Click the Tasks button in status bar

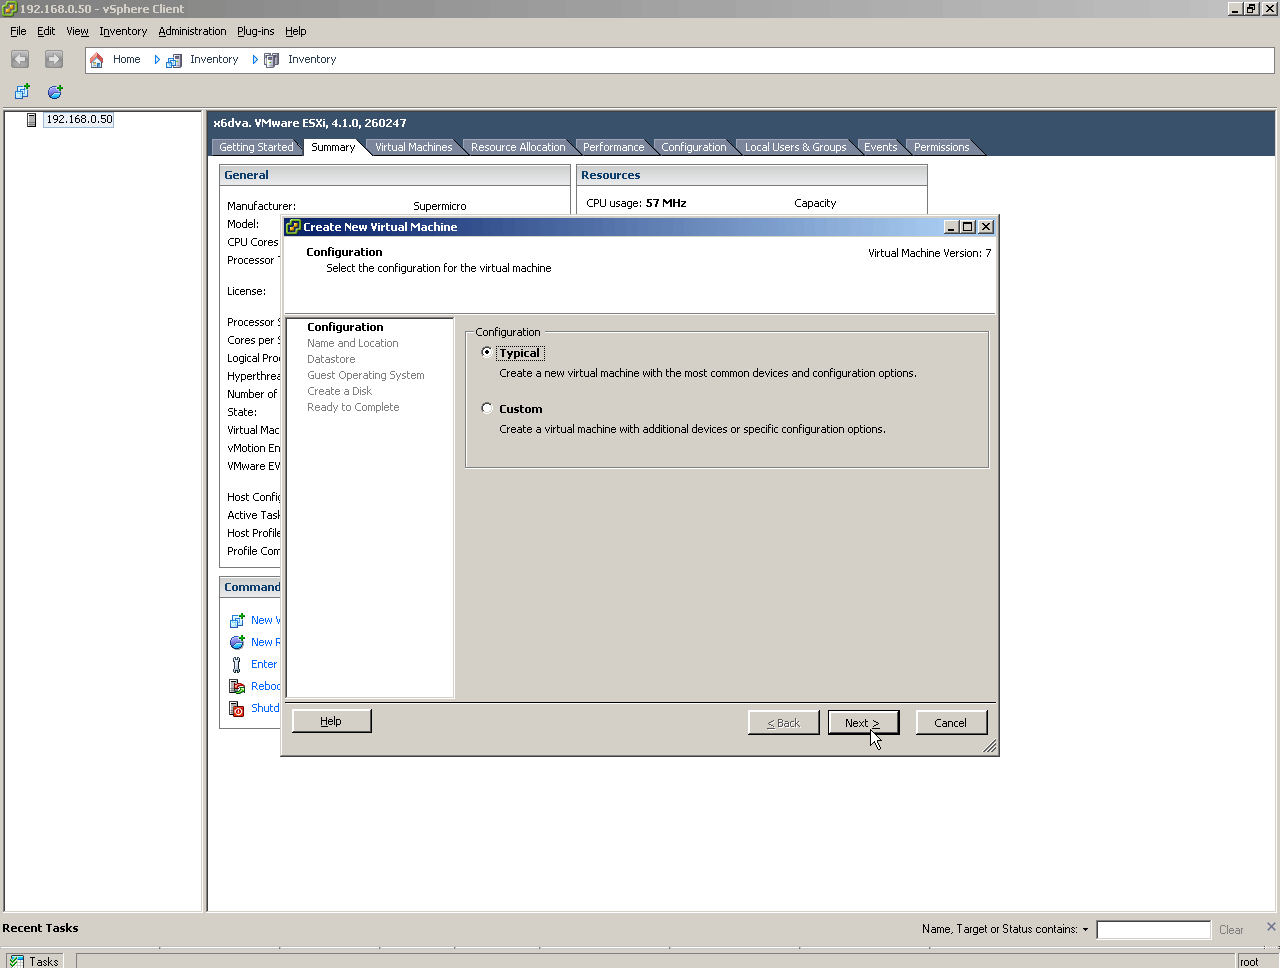[35, 961]
